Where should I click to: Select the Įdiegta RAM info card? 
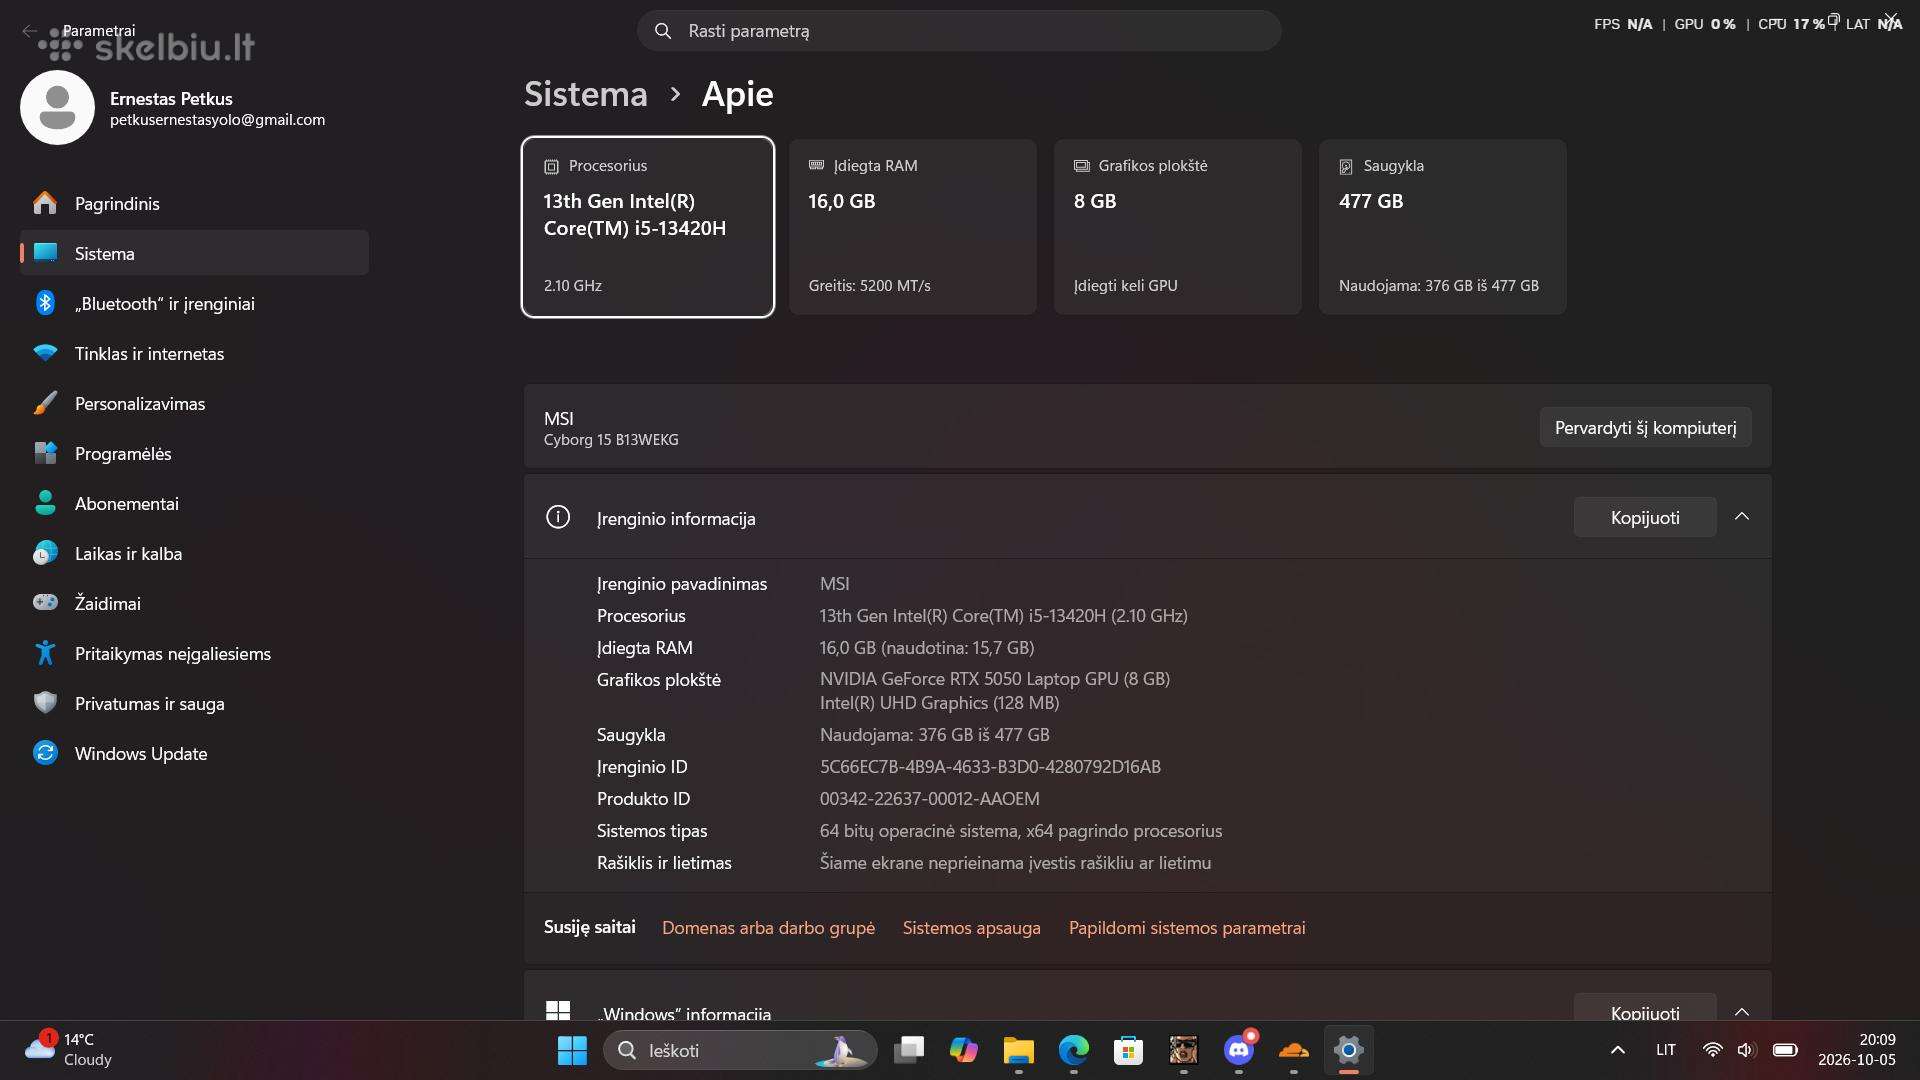click(x=913, y=227)
